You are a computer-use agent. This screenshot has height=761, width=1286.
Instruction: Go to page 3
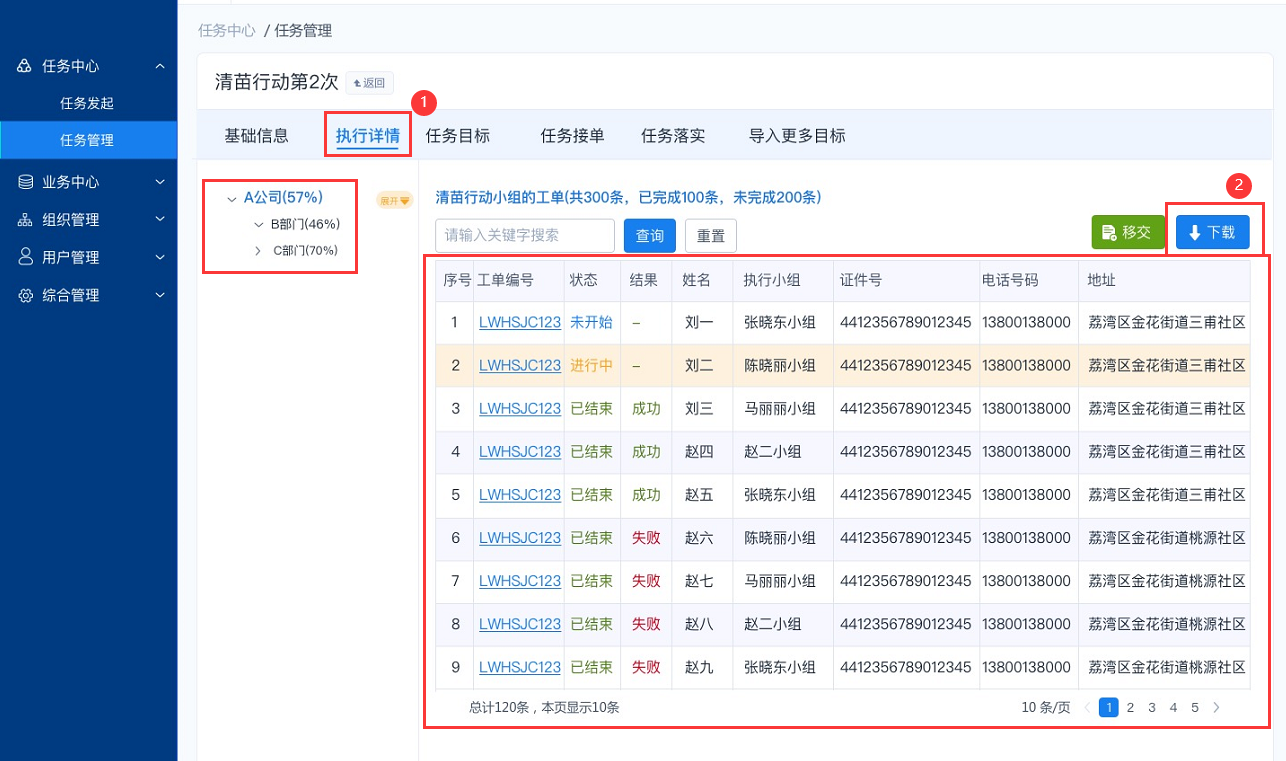pyautogui.click(x=1152, y=707)
